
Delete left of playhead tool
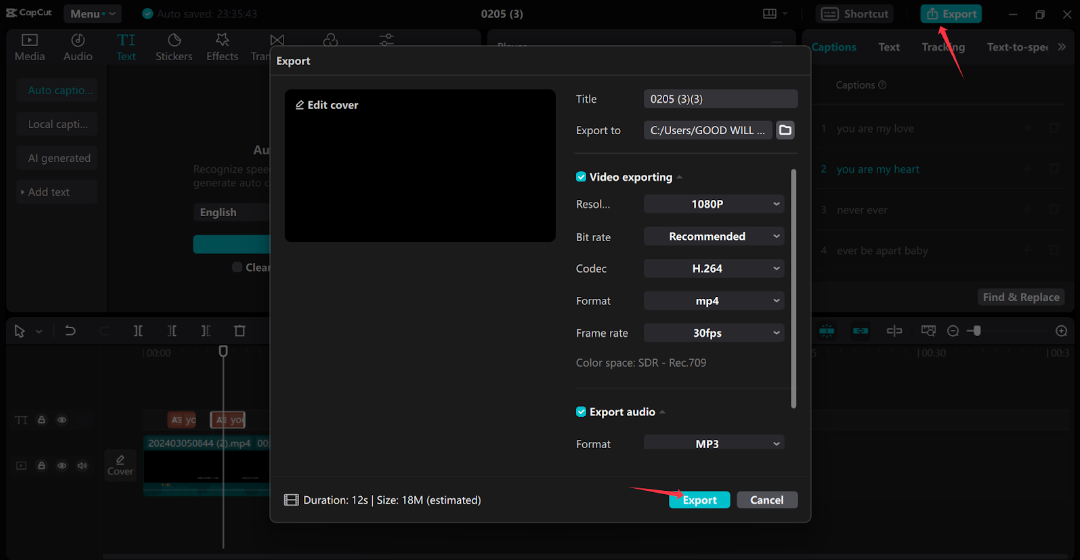click(172, 331)
